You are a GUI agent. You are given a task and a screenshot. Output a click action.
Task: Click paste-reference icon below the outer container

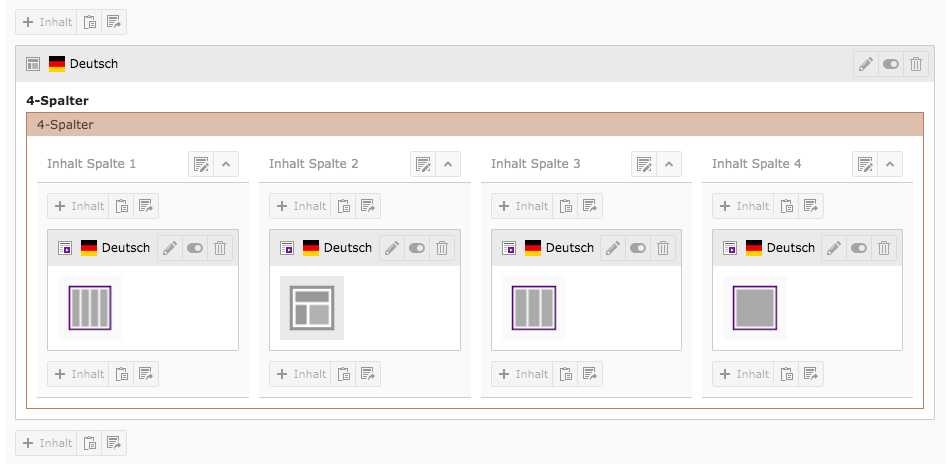pyautogui.click(x=114, y=443)
